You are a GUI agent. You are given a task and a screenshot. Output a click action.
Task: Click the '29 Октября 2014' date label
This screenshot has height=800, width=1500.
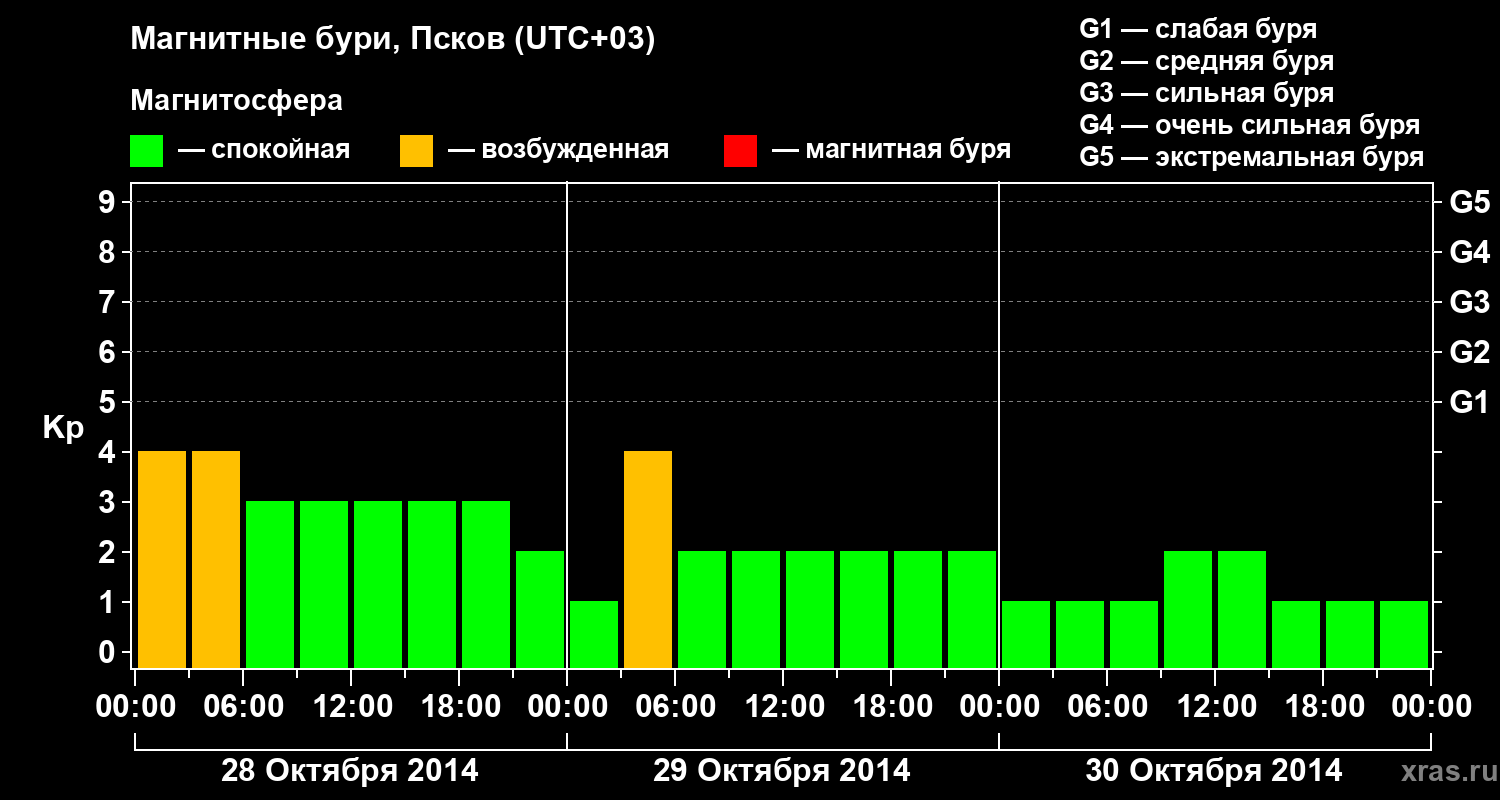[x=782, y=771]
